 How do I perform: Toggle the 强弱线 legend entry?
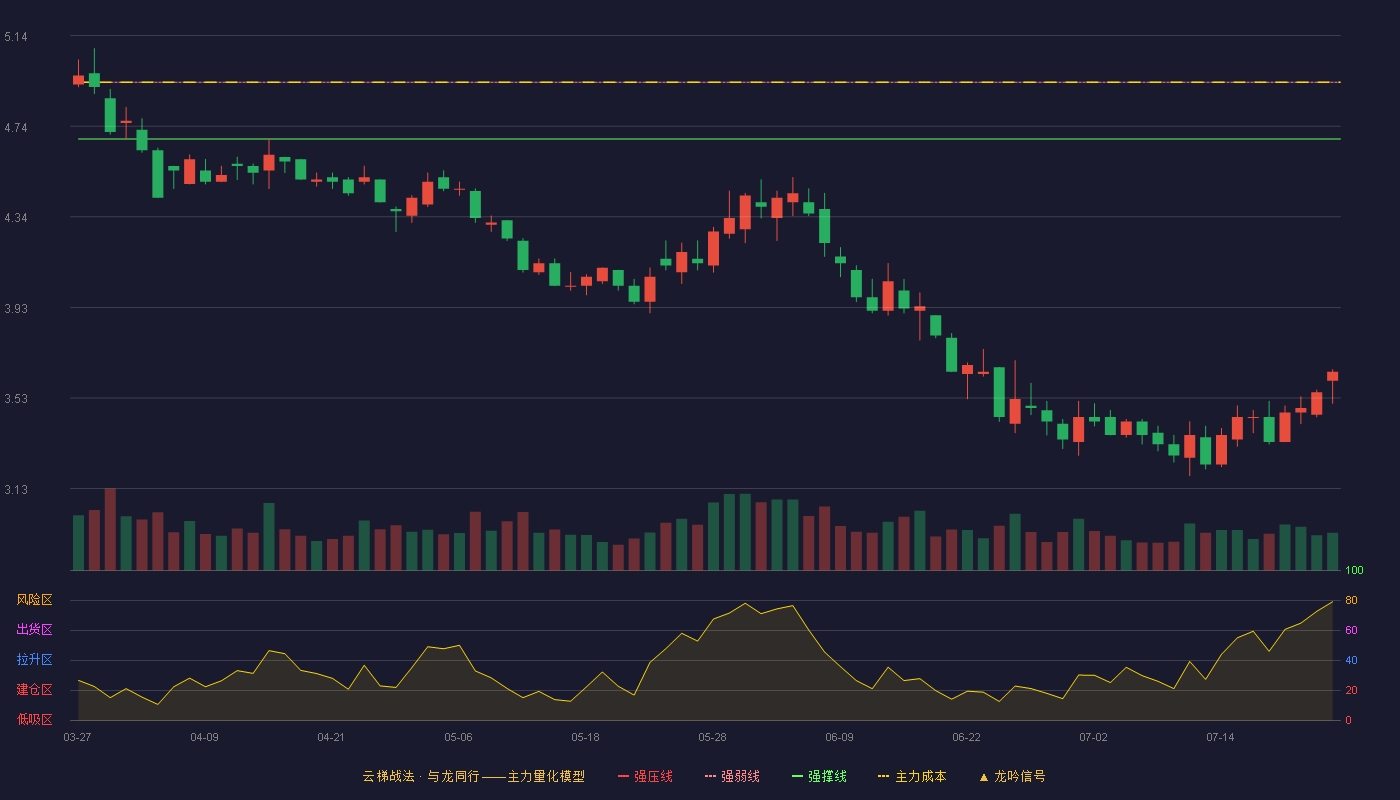732,776
